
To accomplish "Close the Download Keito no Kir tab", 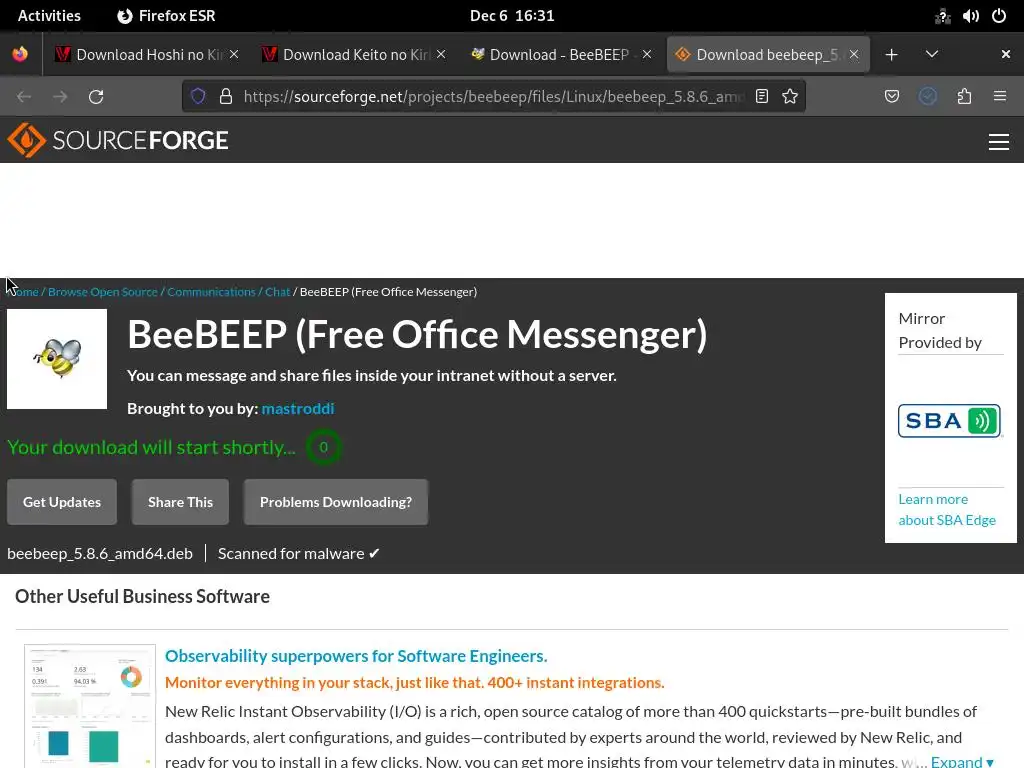I will (441, 54).
